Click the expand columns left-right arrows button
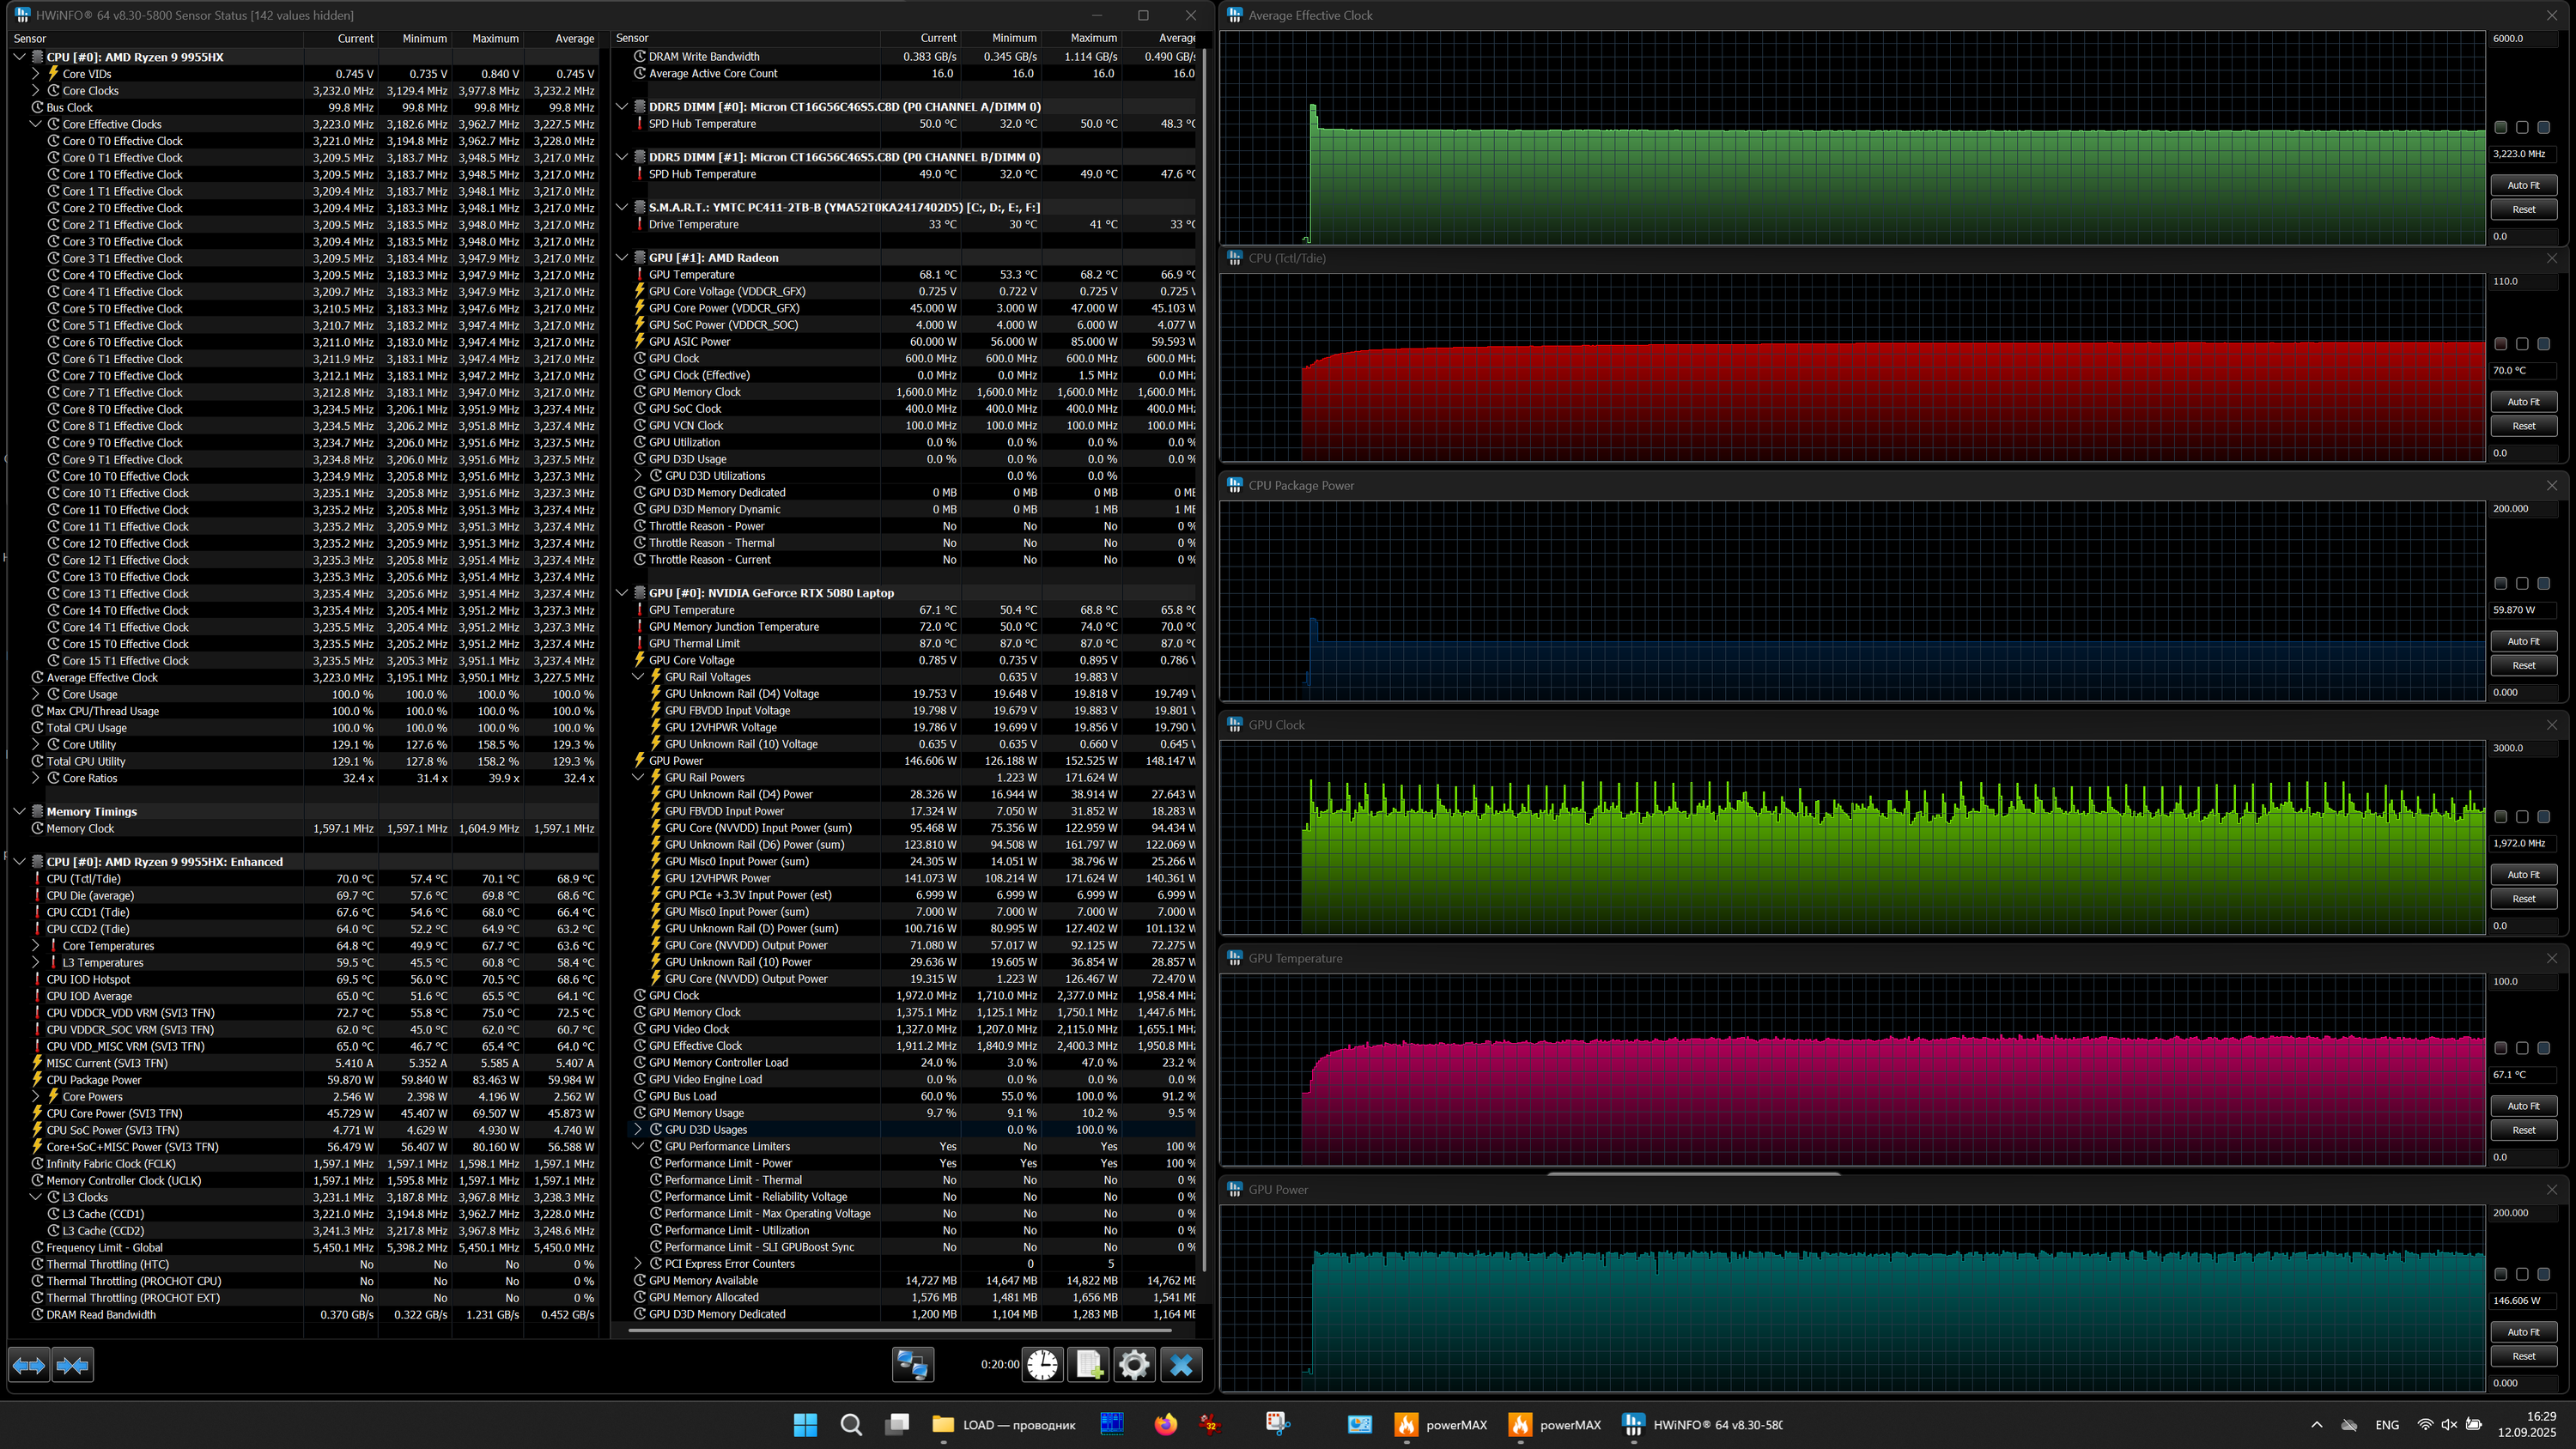Screen dimensions: 2576x1449 28,1365
